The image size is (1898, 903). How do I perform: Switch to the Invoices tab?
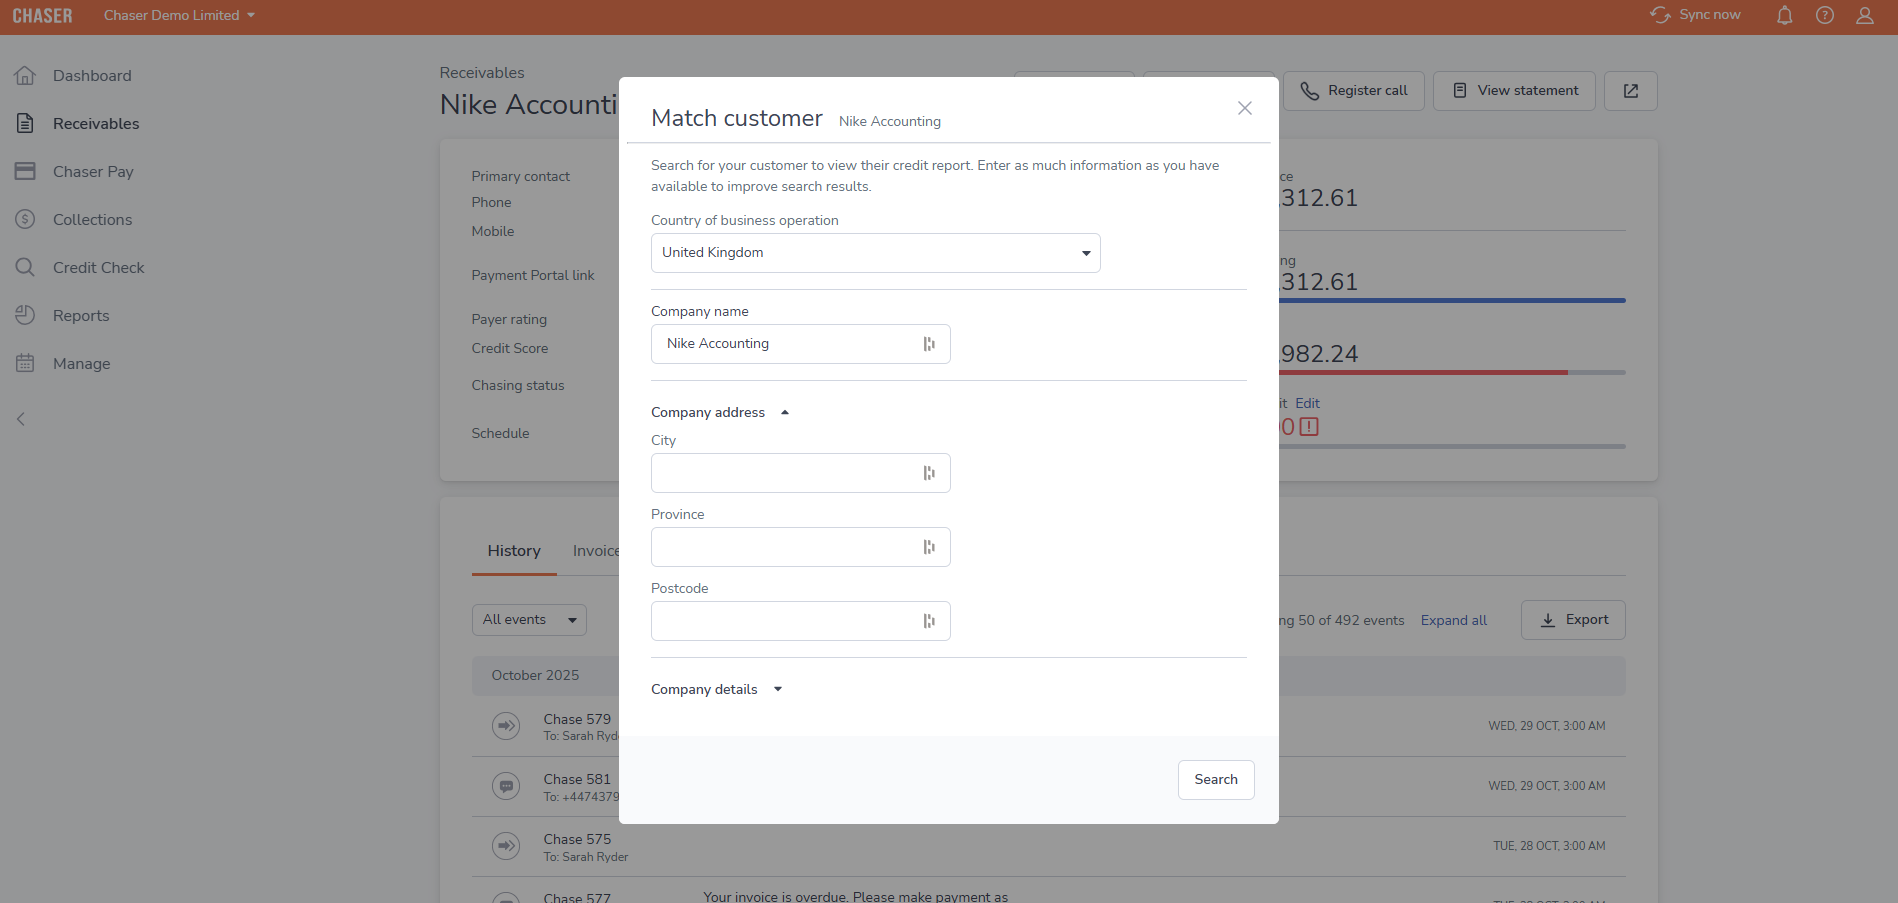click(597, 550)
